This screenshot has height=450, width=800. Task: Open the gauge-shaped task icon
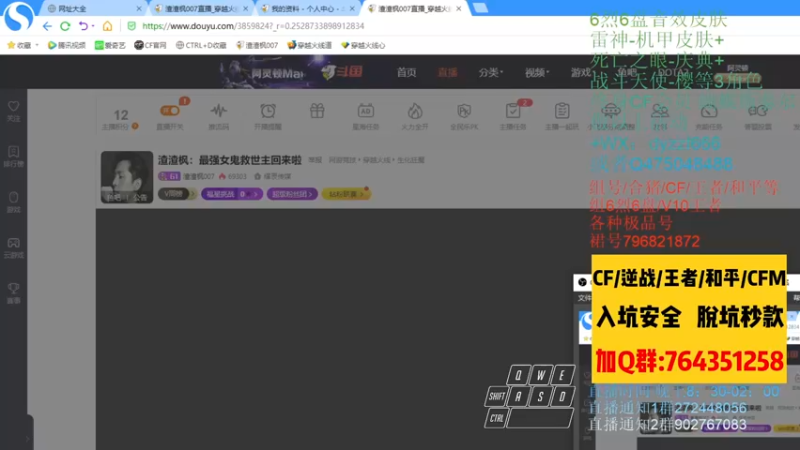pos(709,111)
